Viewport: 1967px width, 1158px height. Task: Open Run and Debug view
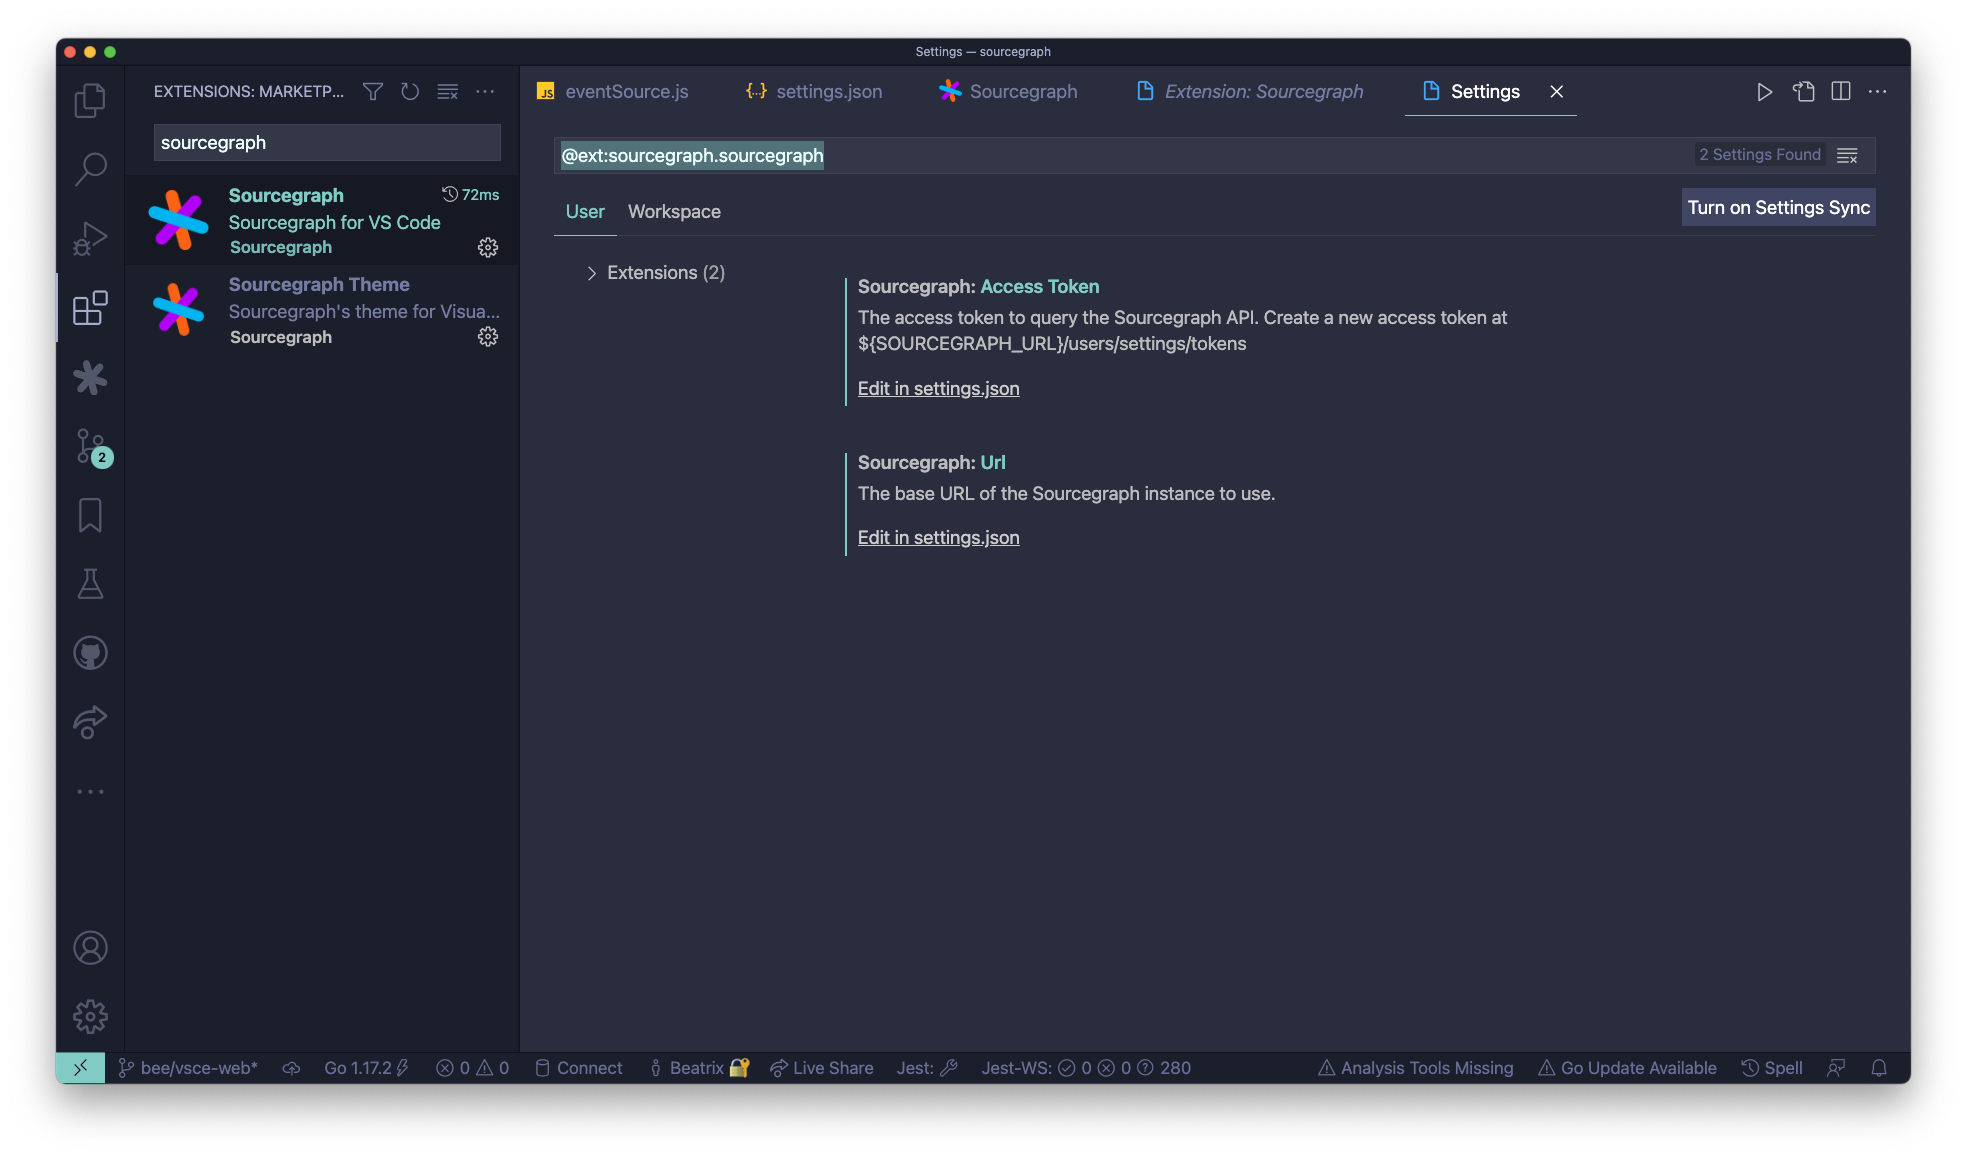coord(90,239)
